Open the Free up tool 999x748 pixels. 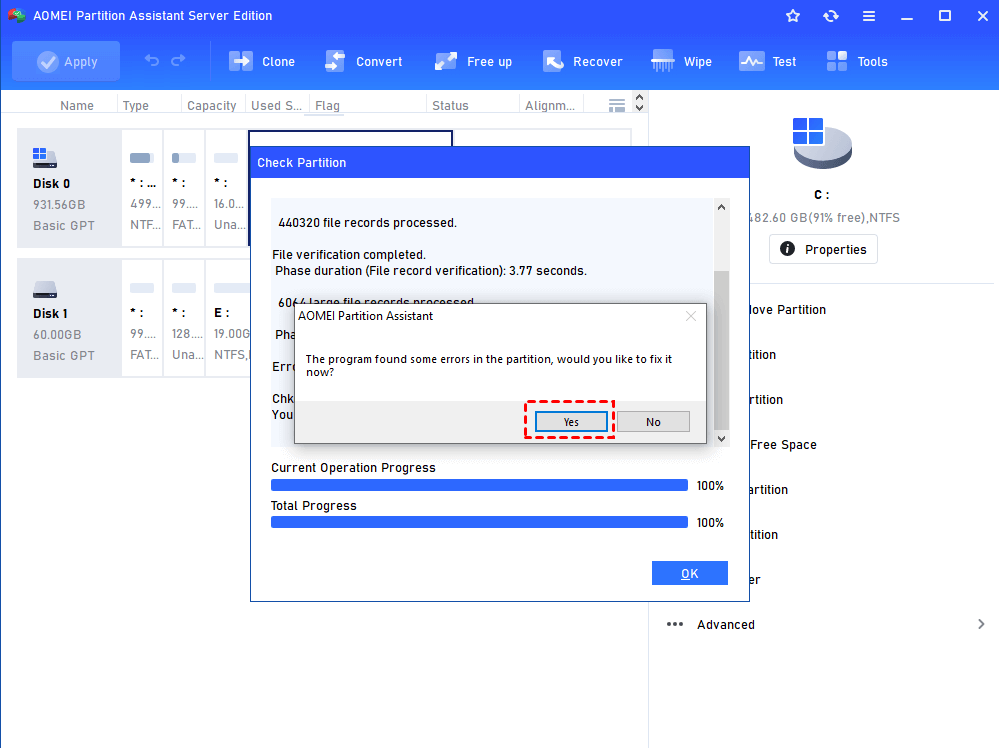[473, 61]
